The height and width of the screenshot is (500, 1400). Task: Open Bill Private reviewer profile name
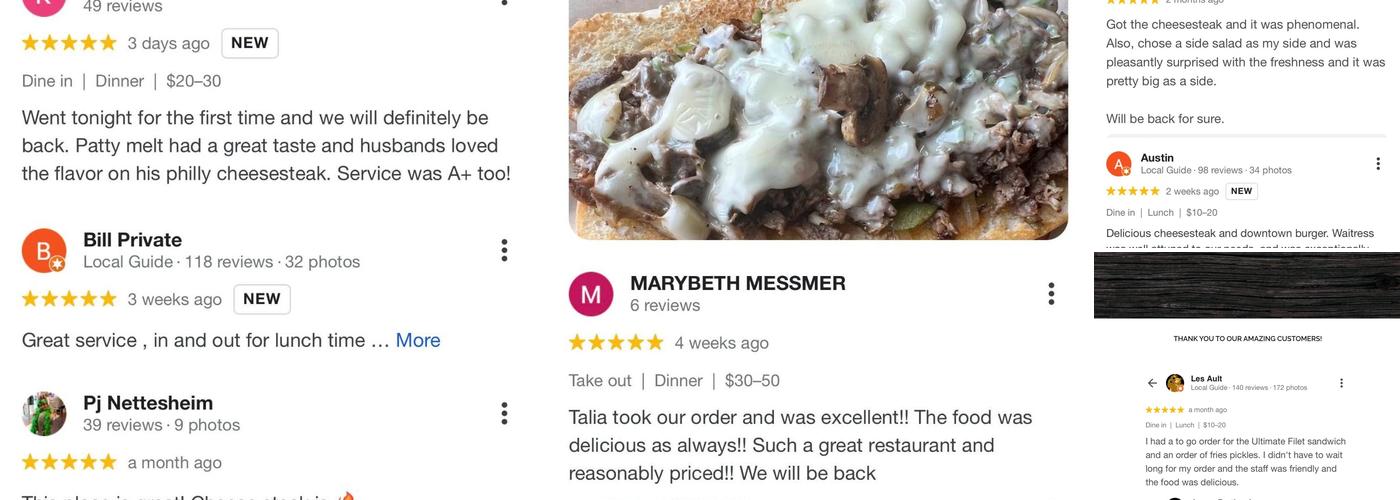pyautogui.click(x=132, y=240)
